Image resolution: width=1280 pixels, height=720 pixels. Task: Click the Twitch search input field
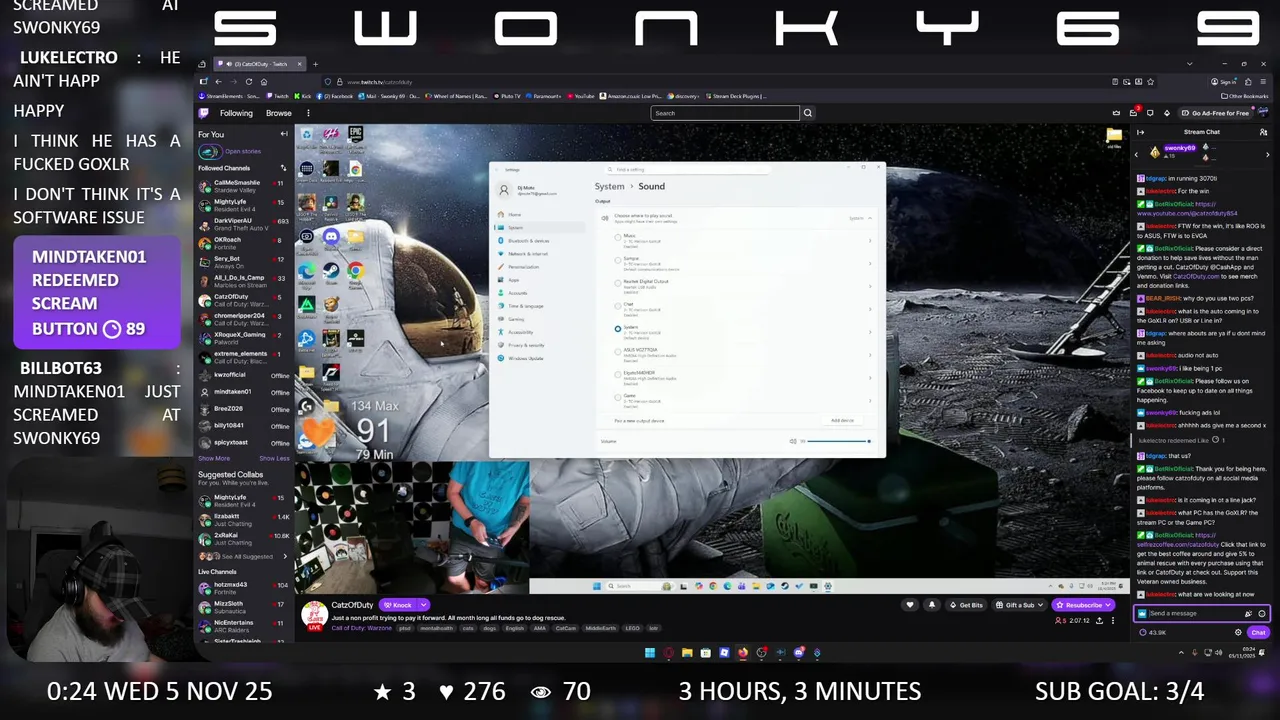coord(725,113)
